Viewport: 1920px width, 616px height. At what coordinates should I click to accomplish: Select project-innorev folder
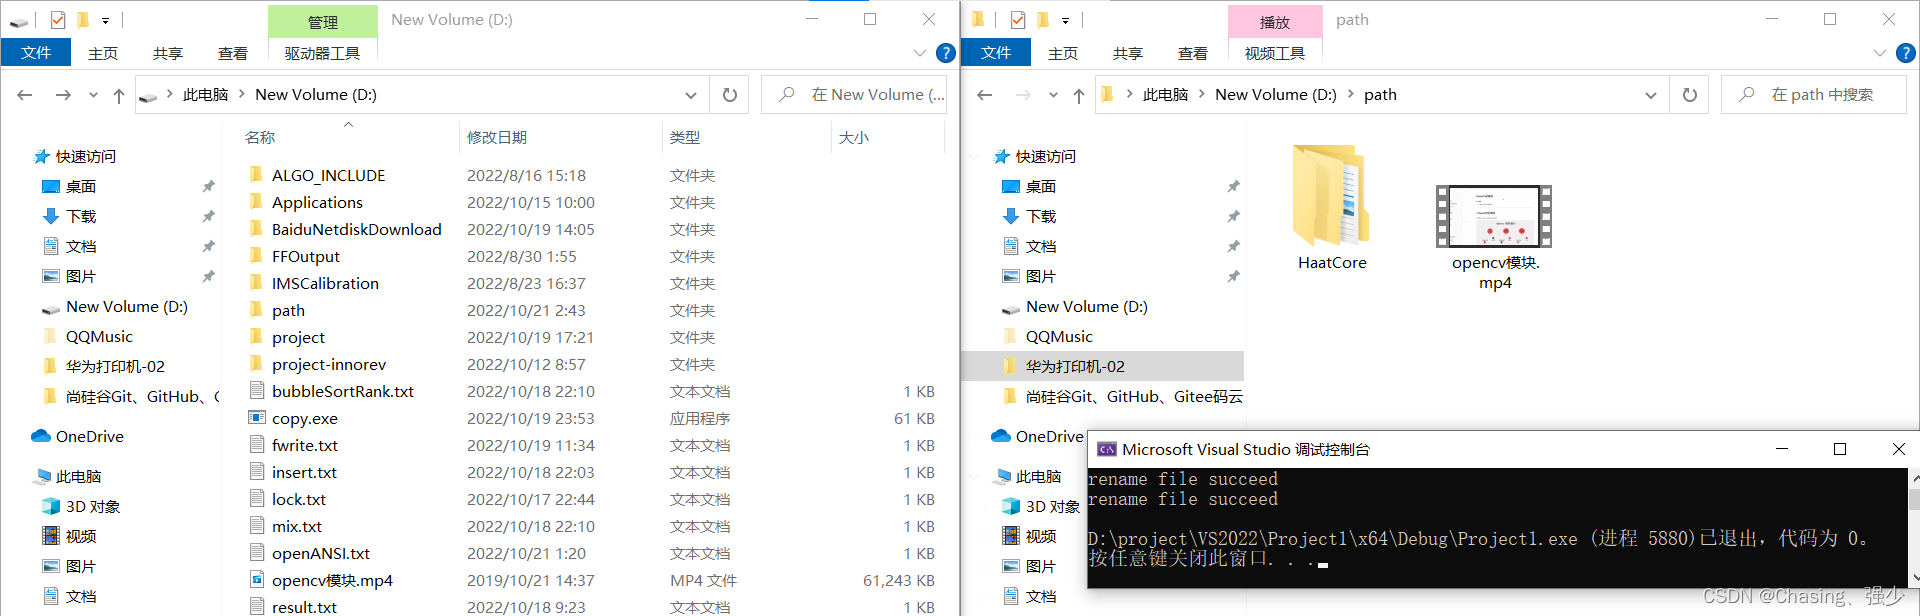click(x=329, y=364)
